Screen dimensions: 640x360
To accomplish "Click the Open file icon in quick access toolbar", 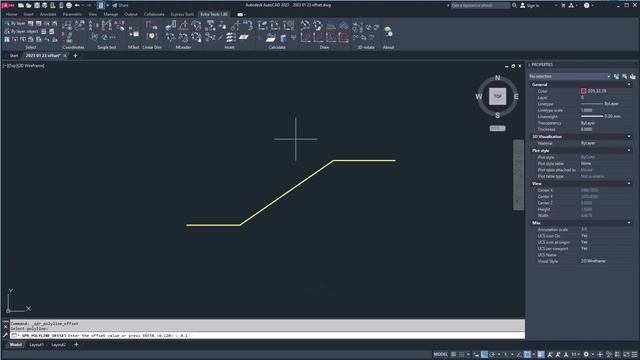I will point(29,5).
